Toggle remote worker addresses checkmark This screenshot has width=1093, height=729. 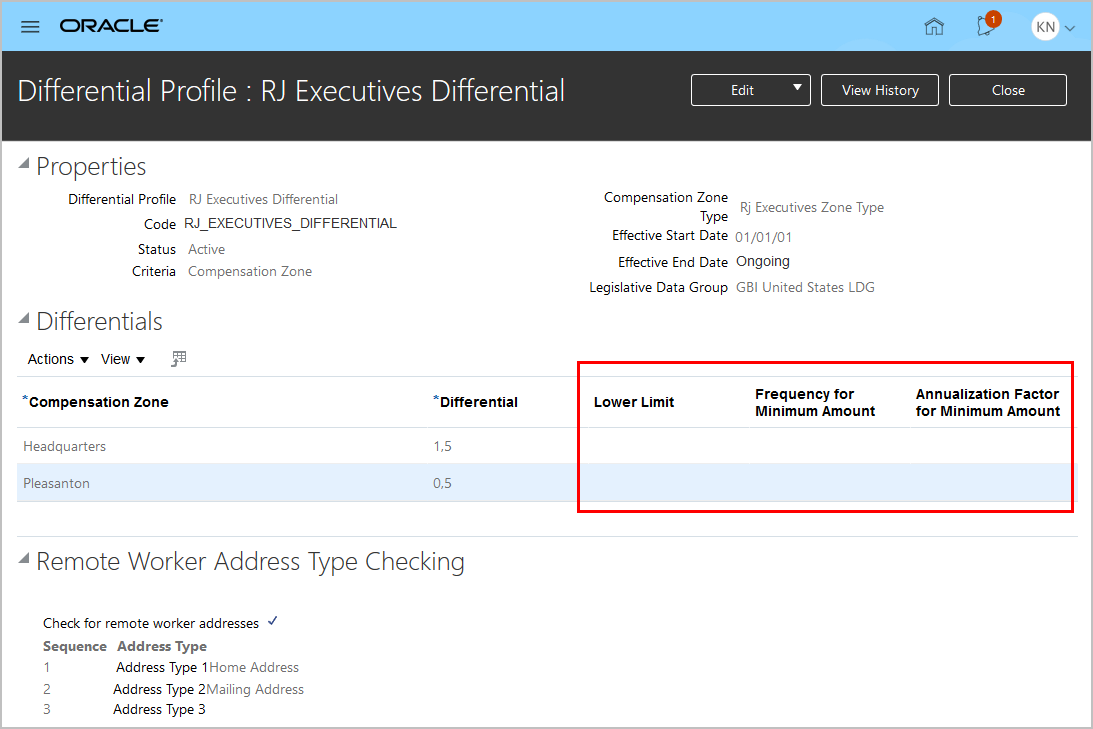pyautogui.click(x=273, y=622)
